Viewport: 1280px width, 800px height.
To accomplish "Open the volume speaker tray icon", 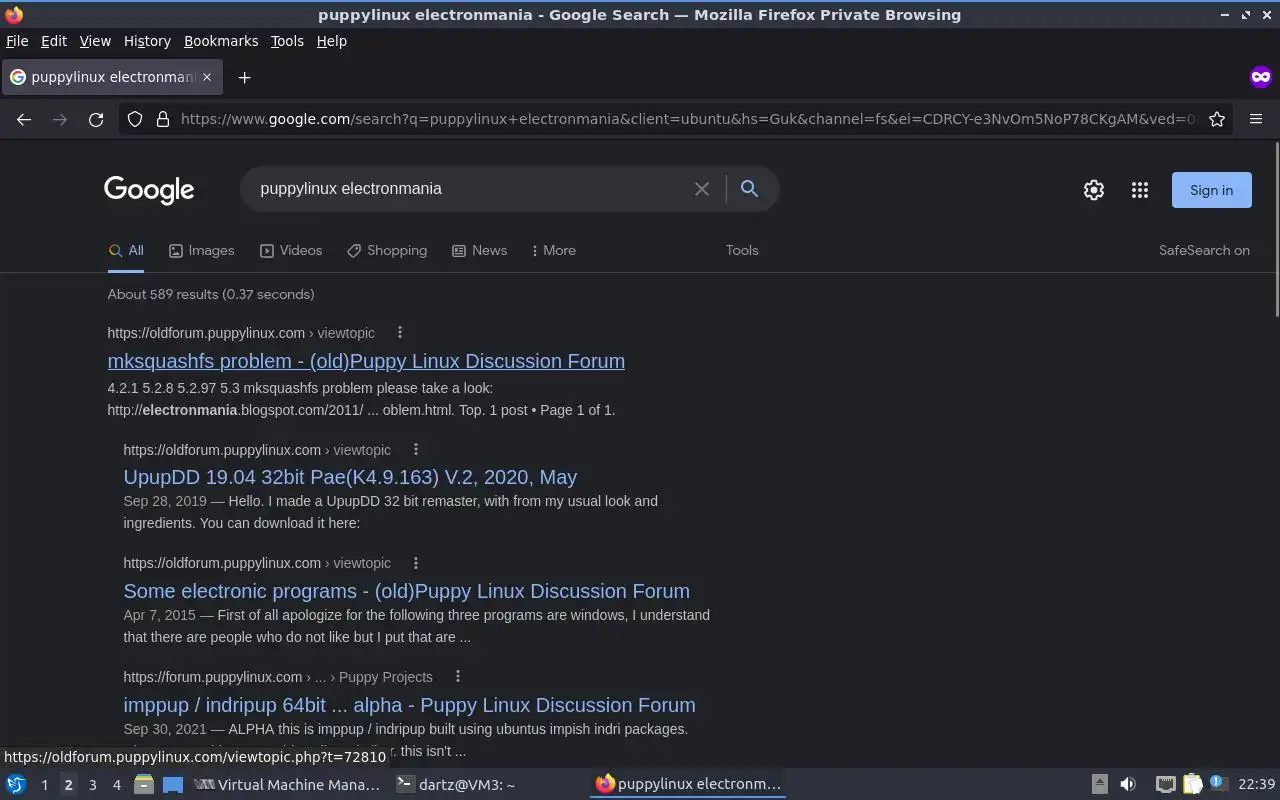I will pyautogui.click(x=1128, y=785).
